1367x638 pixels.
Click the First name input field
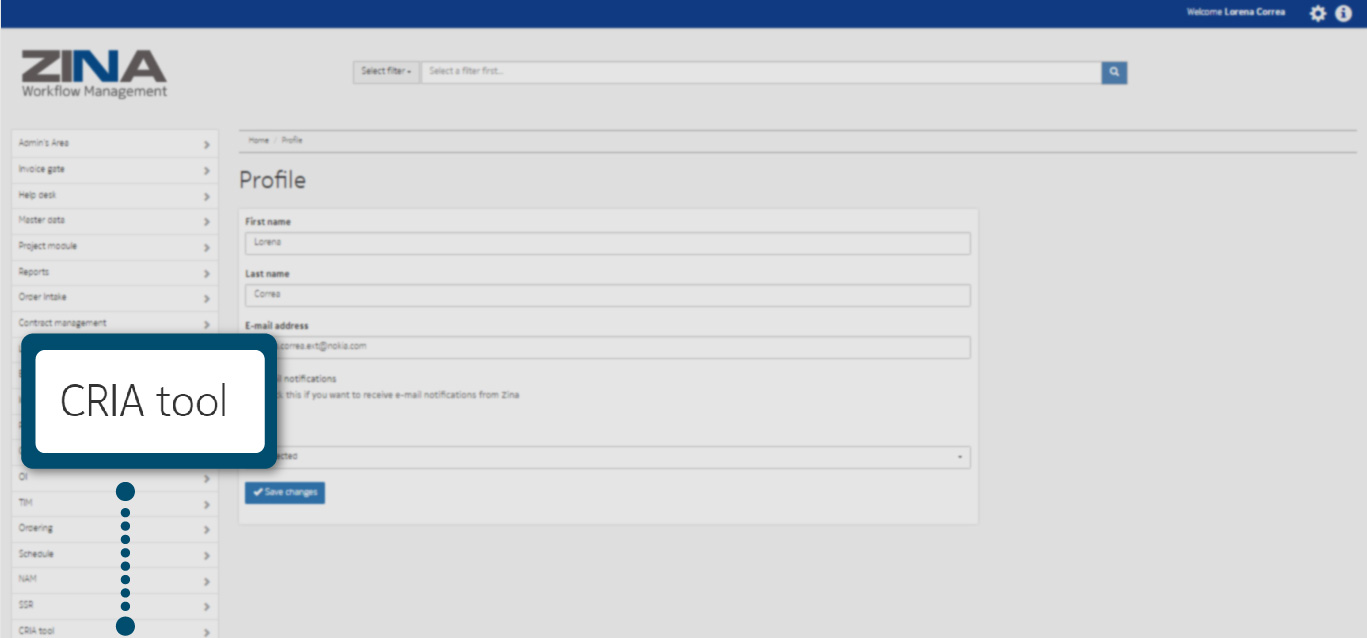(607, 243)
